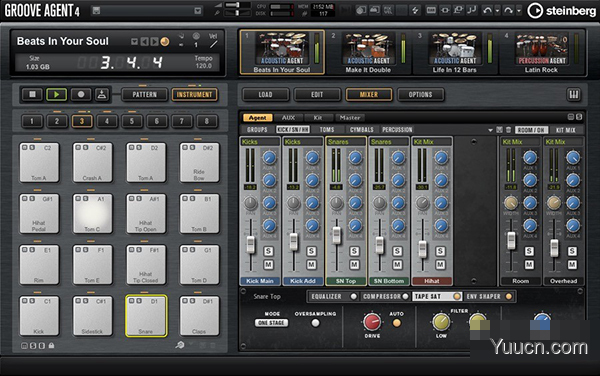Open redo history dropdown arrow
The image size is (600, 376).
[518, 11]
